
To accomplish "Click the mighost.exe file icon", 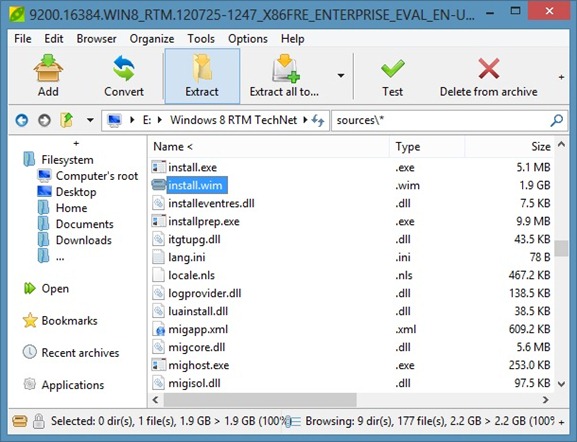I will point(159,365).
